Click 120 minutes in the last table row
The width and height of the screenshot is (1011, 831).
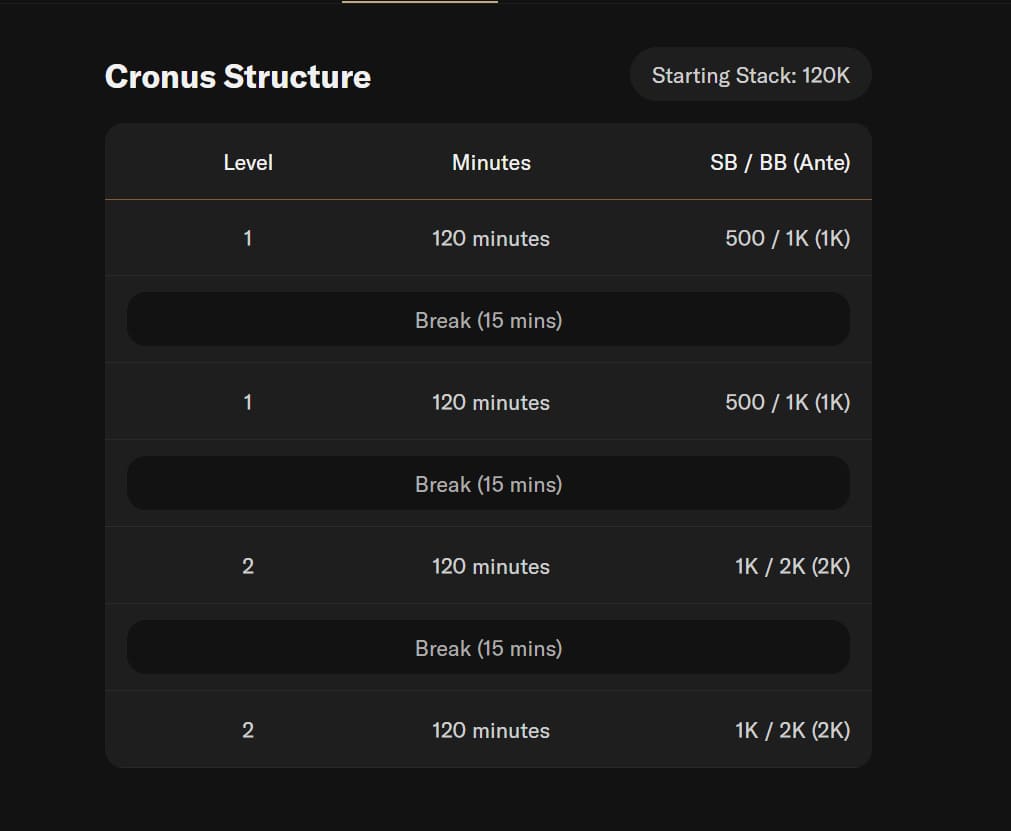tap(491, 730)
